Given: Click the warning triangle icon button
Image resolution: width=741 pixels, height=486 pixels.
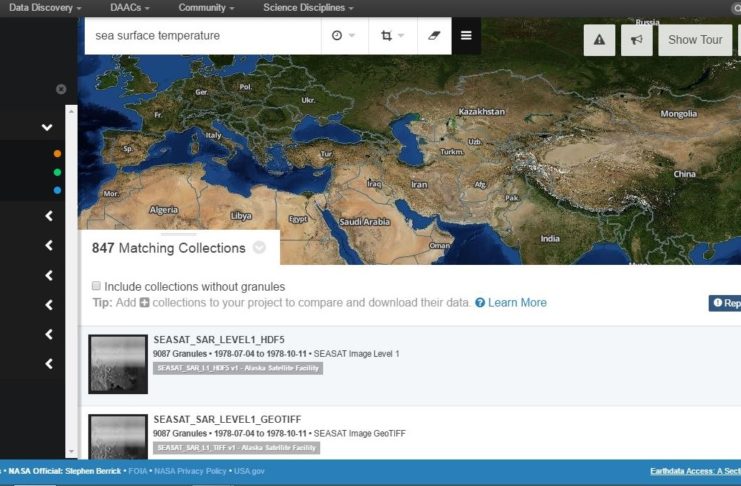Looking at the screenshot, I should (x=599, y=40).
